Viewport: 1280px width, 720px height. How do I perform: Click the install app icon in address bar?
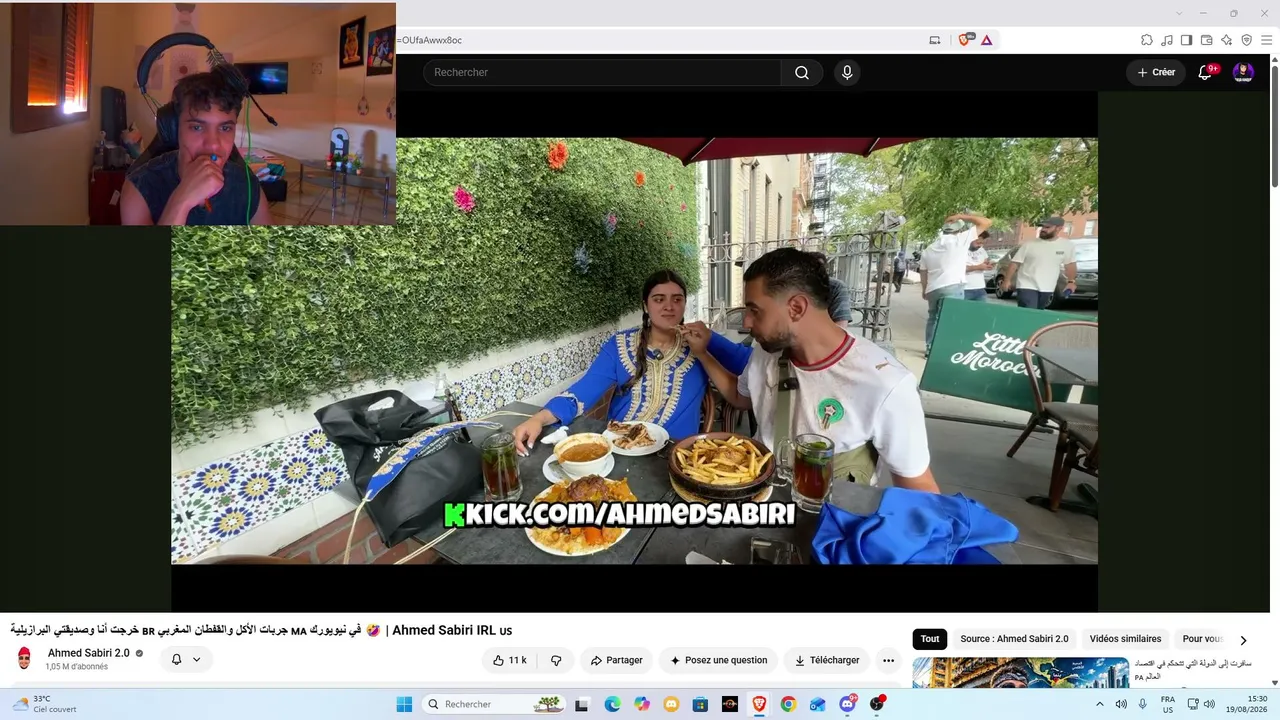click(x=935, y=40)
